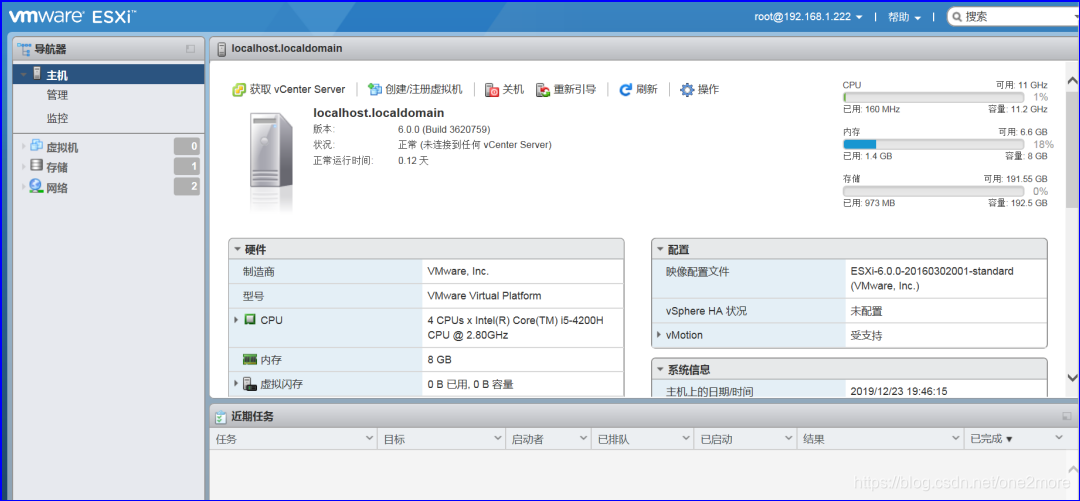
Task: Click 重新引导 reboot button
Action: tap(566, 90)
